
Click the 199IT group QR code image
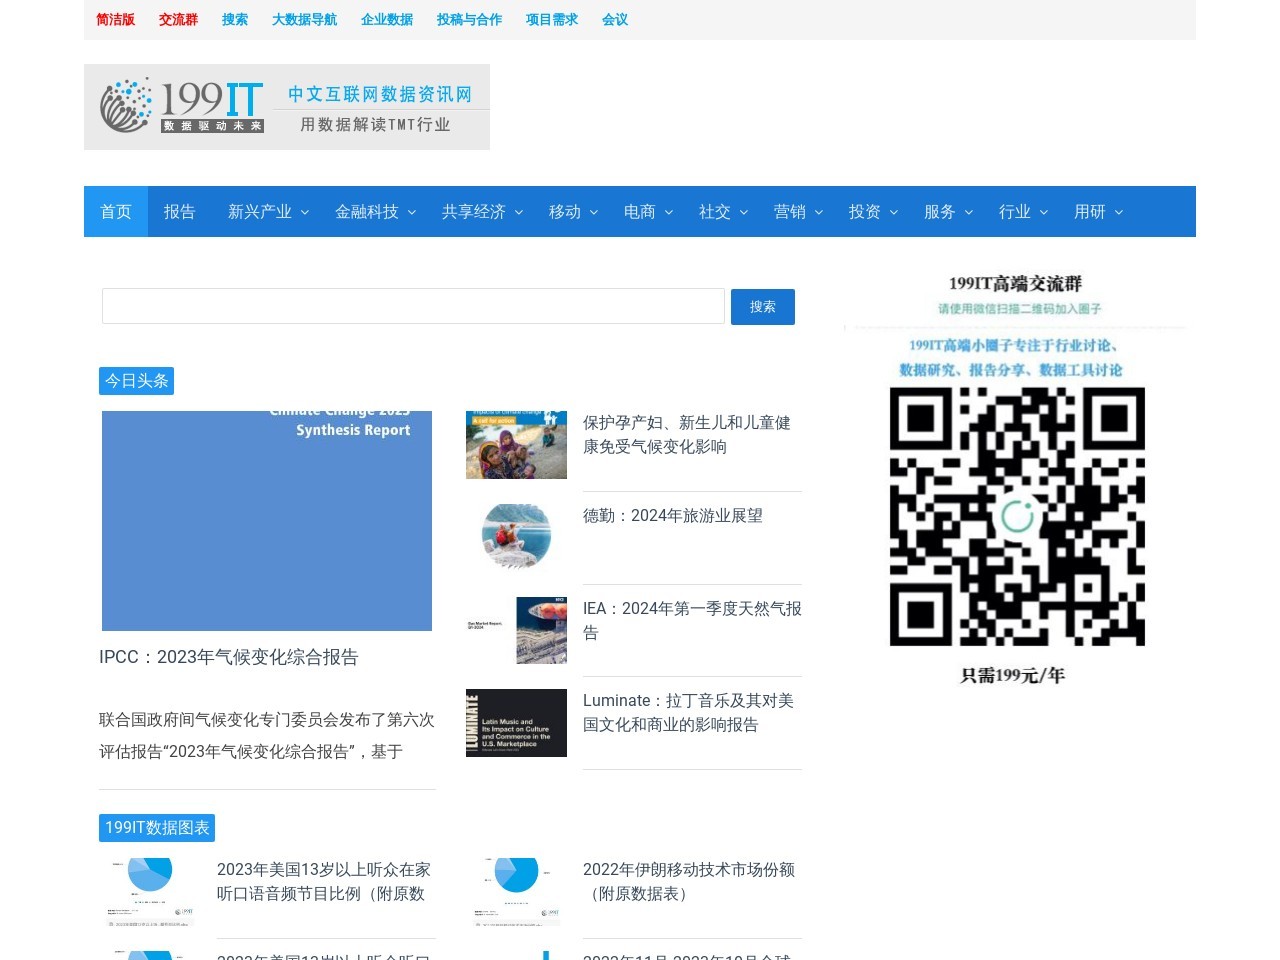click(x=1016, y=516)
